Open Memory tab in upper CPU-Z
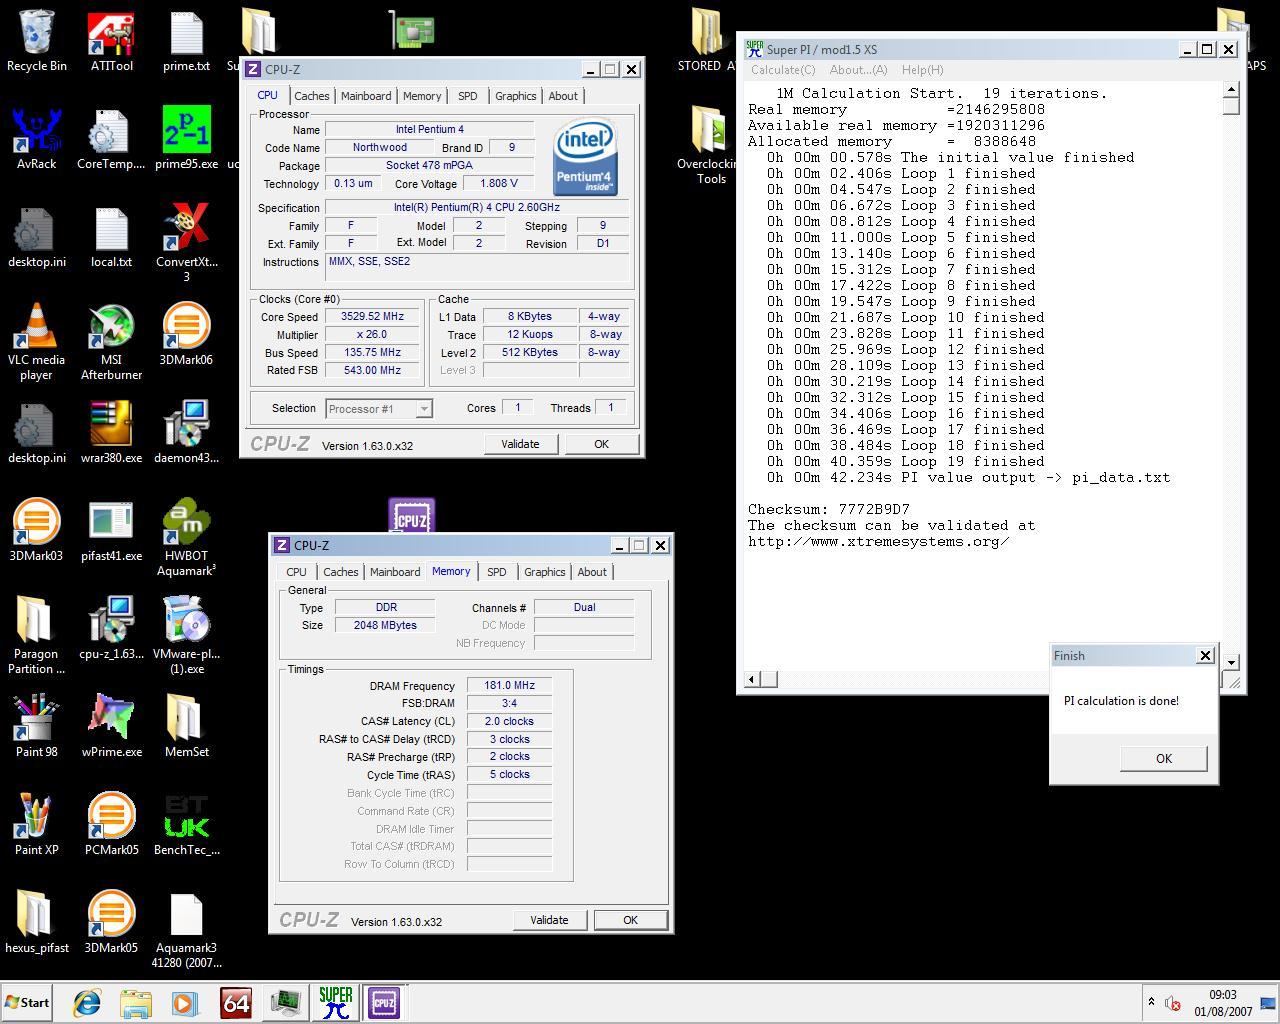1280x1024 pixels. coord(422,96)
